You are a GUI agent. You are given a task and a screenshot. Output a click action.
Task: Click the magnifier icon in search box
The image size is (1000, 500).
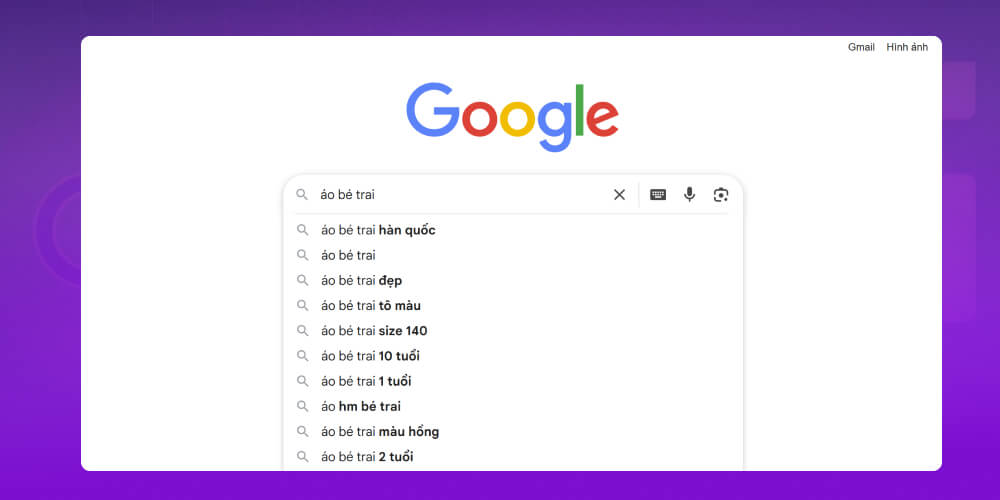301,195
